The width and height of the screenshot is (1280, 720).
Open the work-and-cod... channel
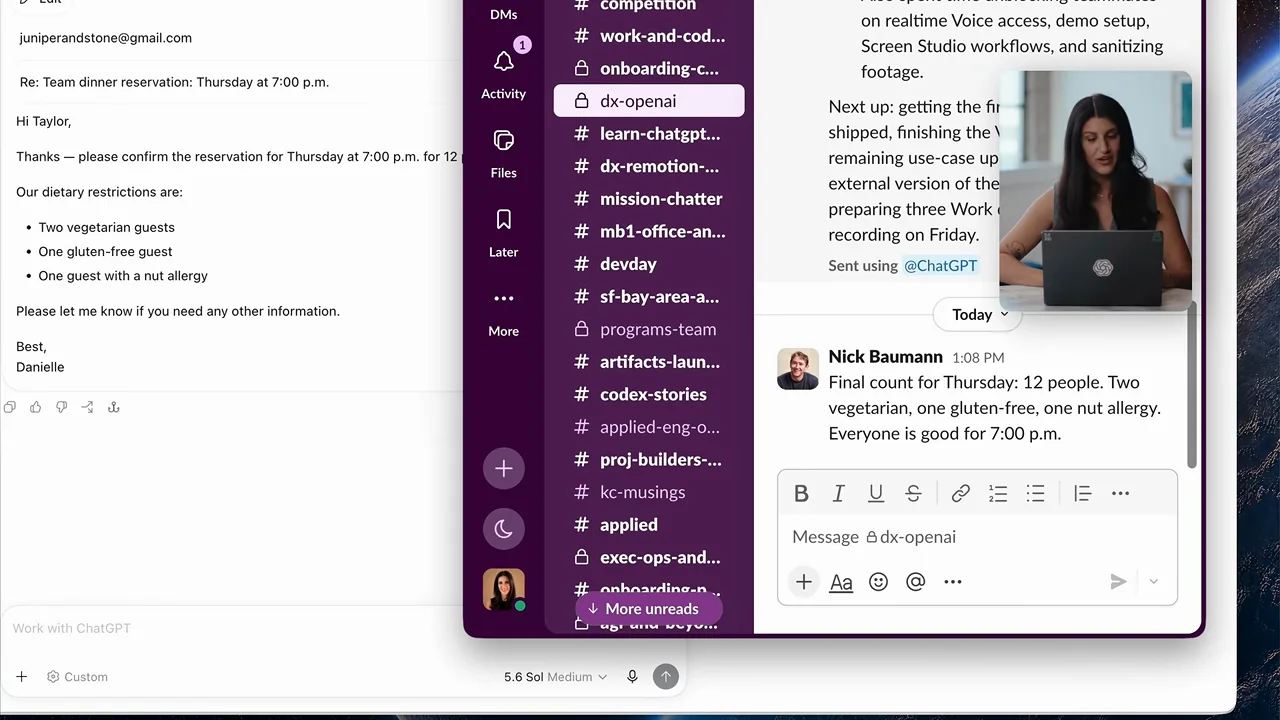click(x=649, y=36)
